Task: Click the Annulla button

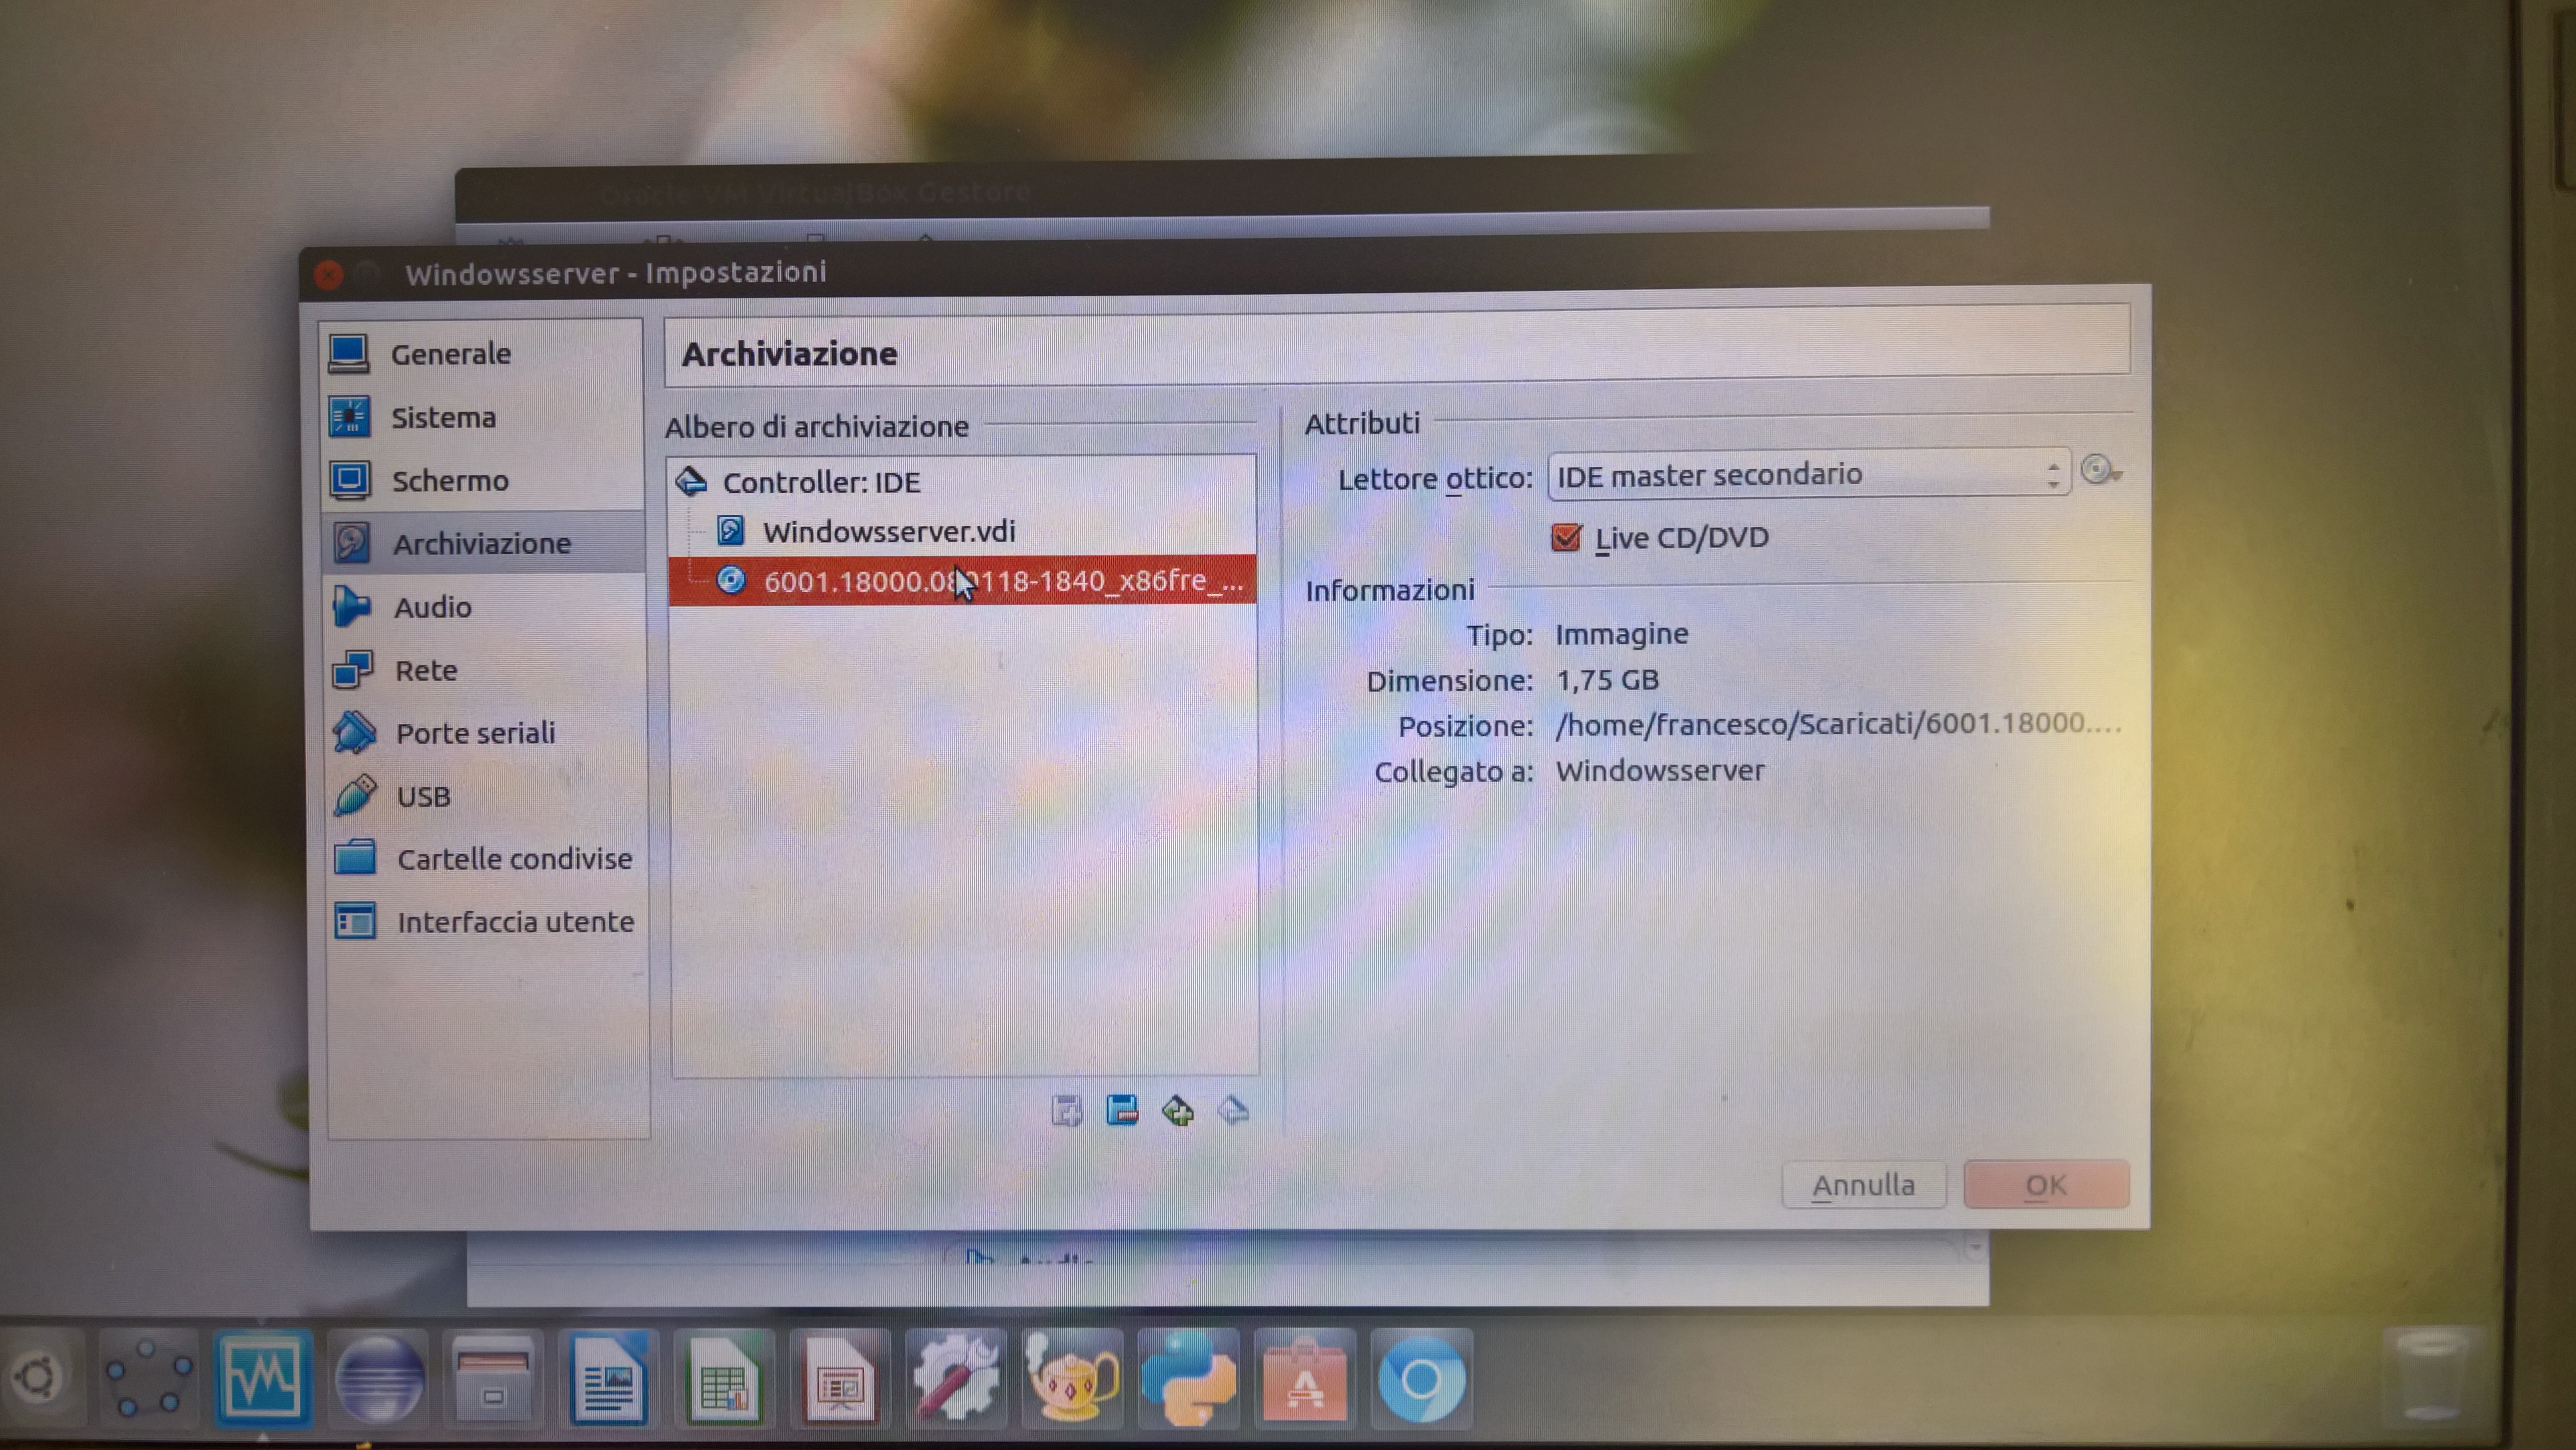Action: 1864,1185
